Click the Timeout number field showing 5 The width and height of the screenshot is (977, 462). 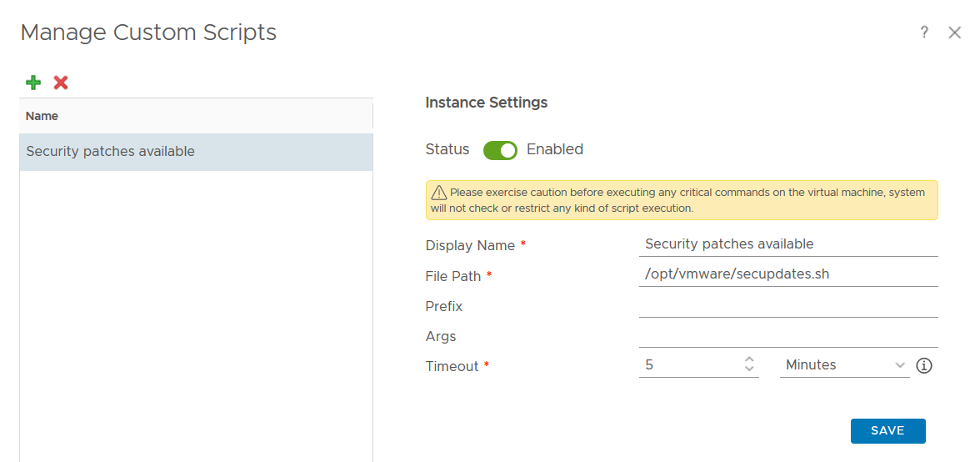690,366
